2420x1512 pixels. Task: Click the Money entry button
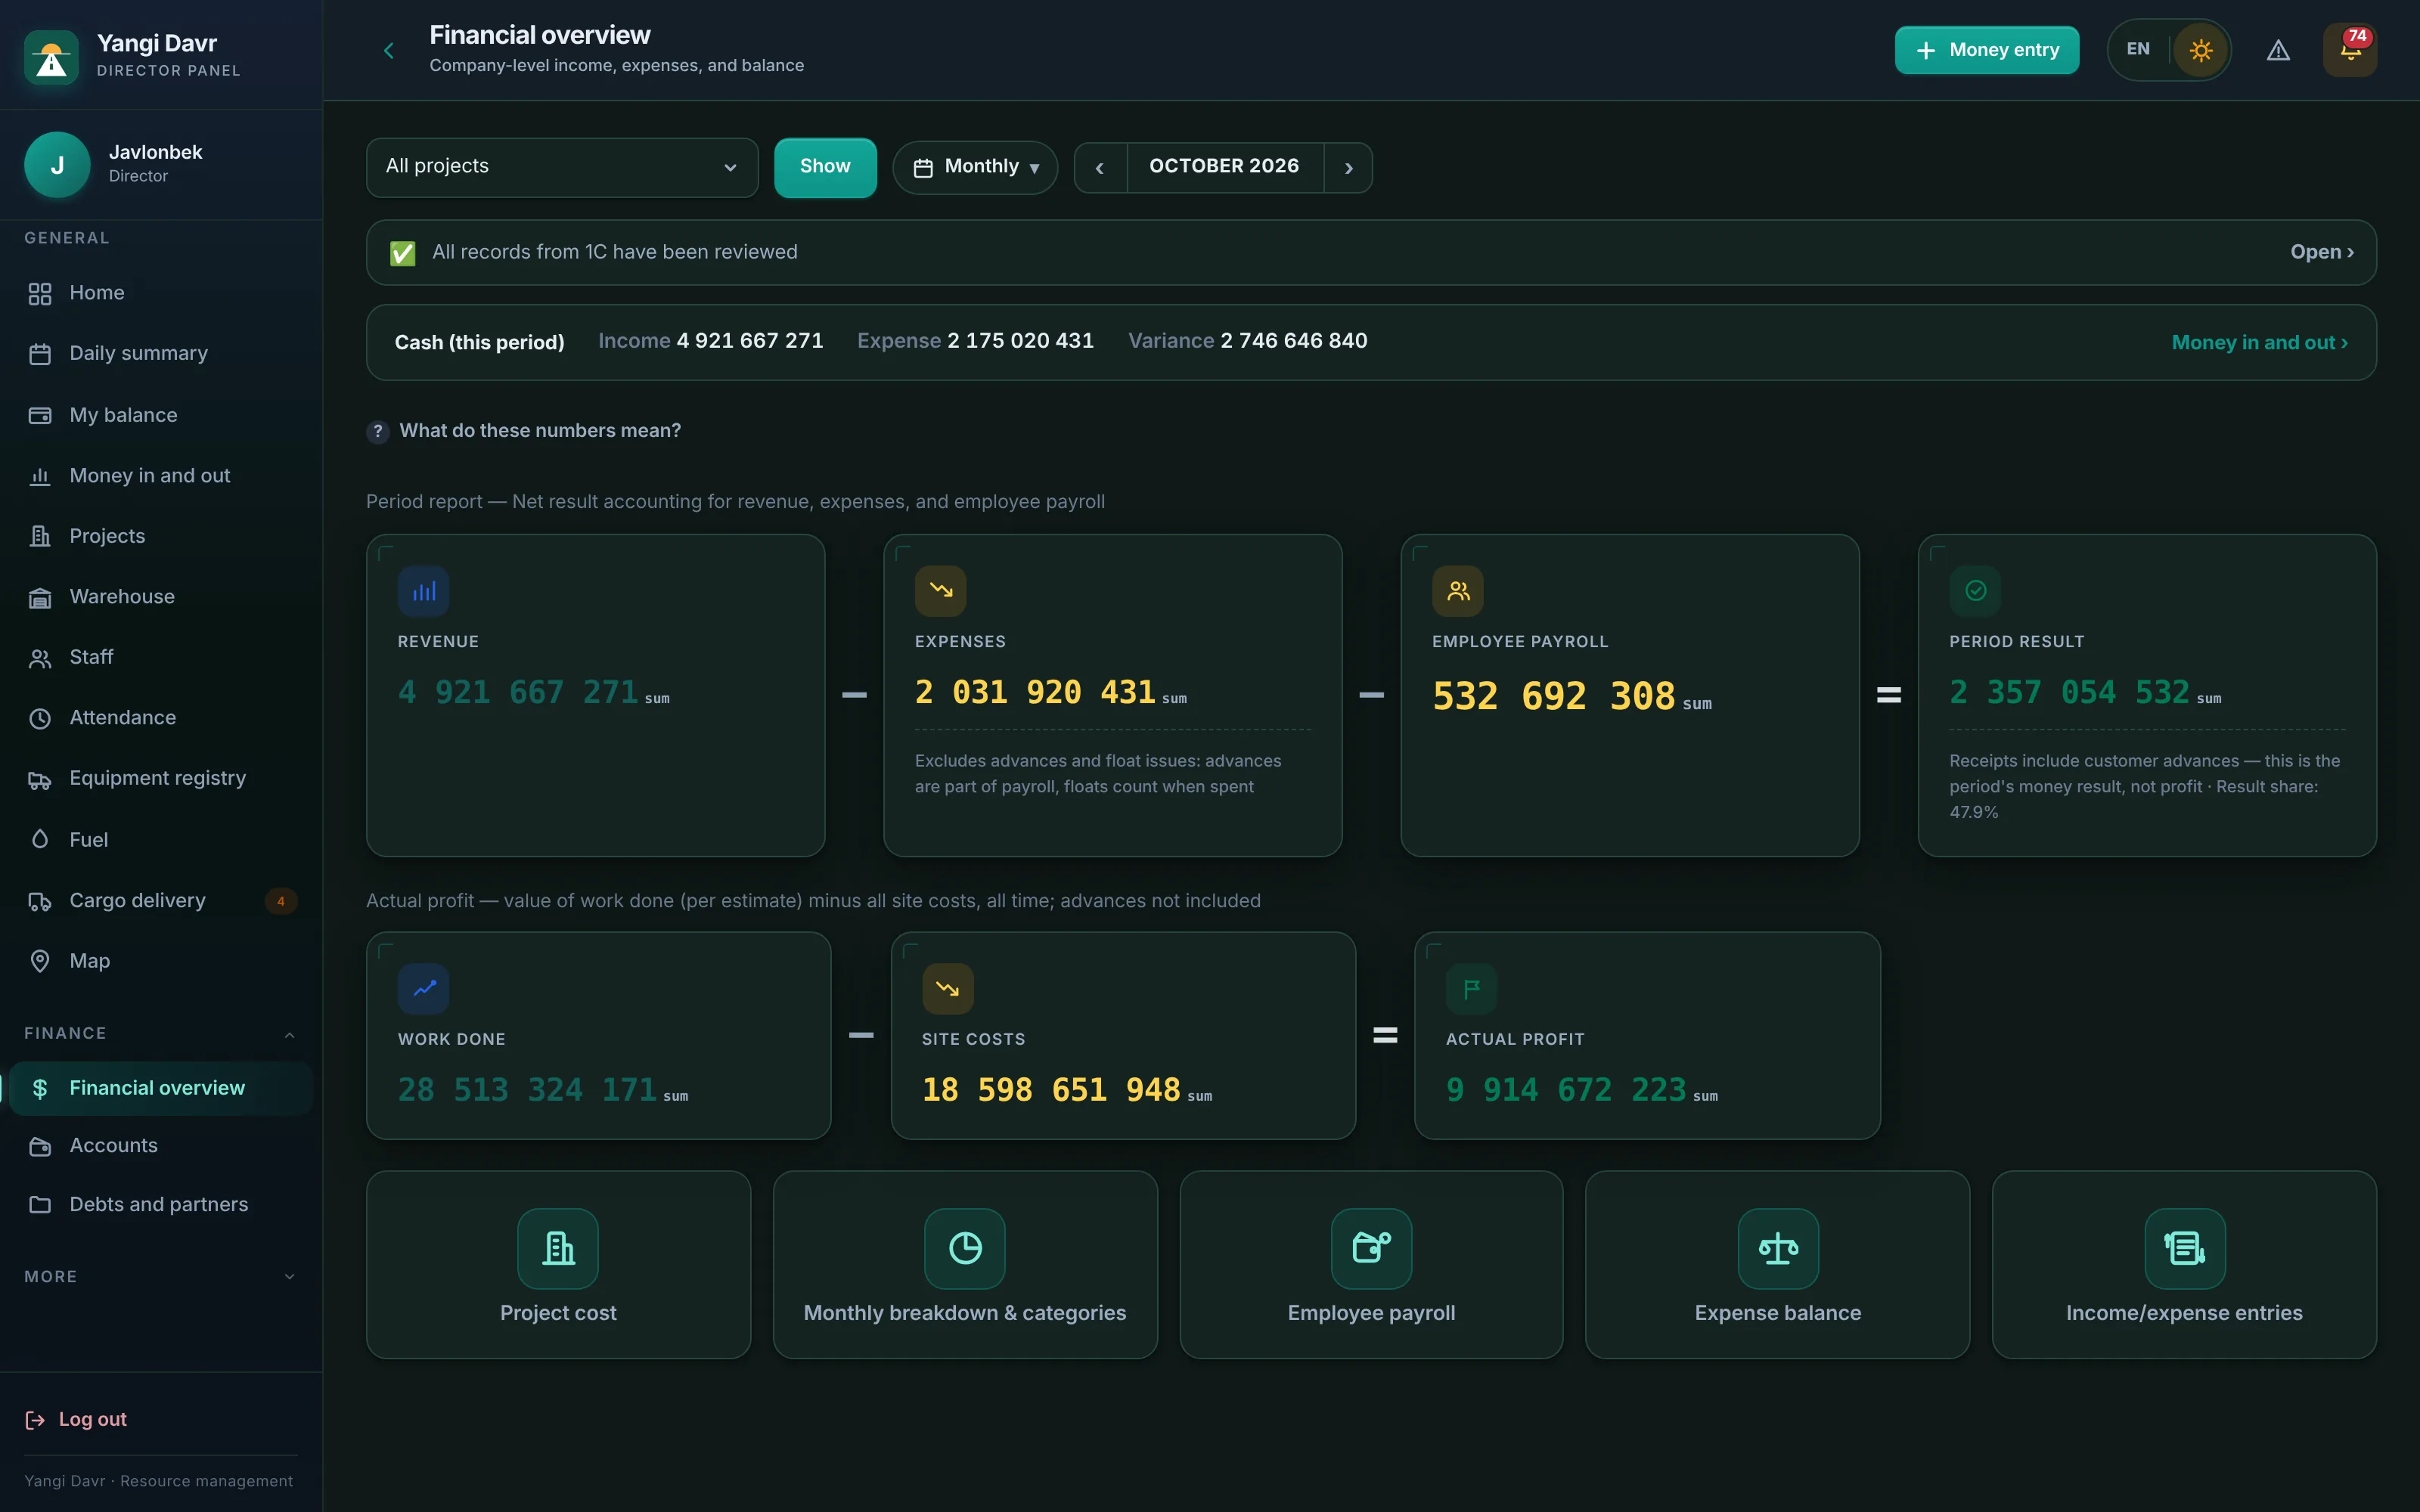(1986, 50)
